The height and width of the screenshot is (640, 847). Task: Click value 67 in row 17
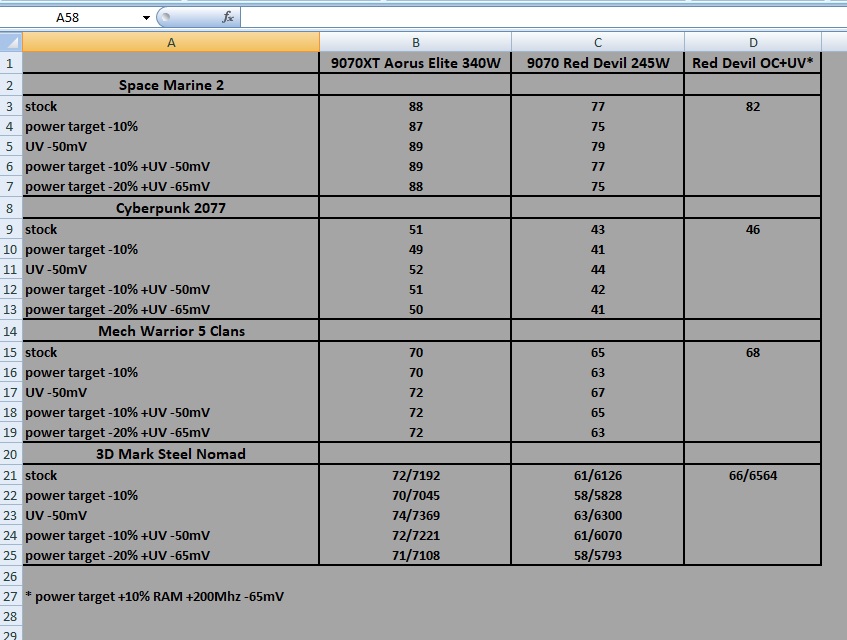pyautogui.click(x=597, y=393)
